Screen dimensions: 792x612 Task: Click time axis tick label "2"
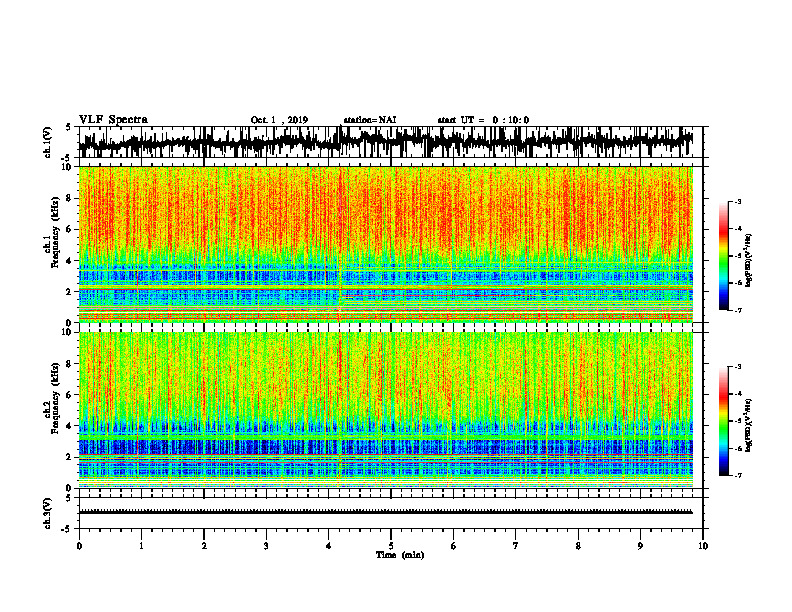coord(204,546)
